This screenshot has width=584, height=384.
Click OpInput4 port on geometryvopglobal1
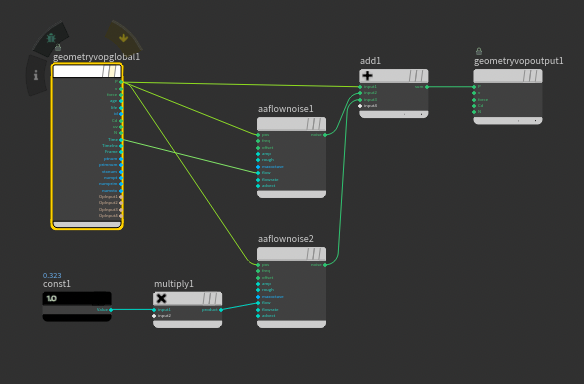pos(121,216)
